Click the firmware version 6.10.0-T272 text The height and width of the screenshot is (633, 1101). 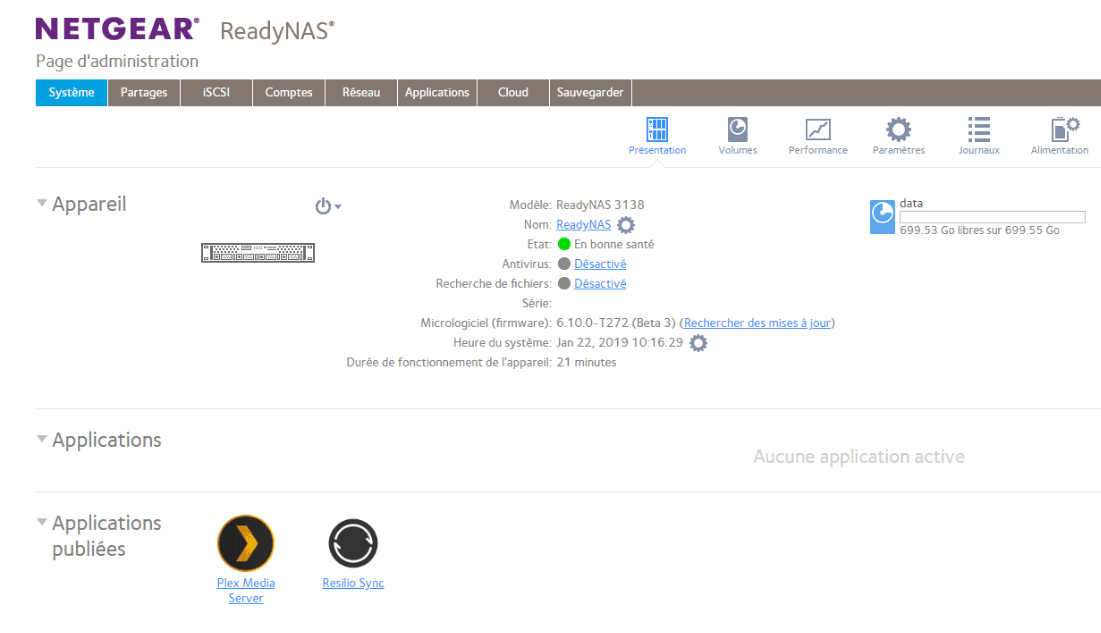pos(616,323)
